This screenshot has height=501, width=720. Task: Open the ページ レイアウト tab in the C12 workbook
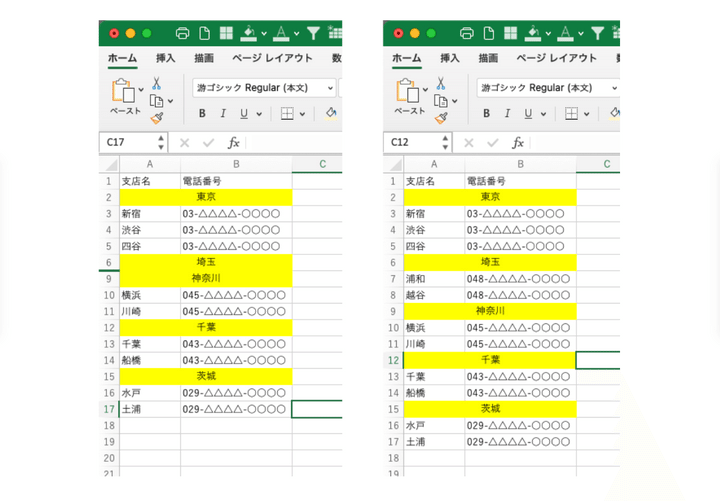pyautogui.click(x=556, y=58)
